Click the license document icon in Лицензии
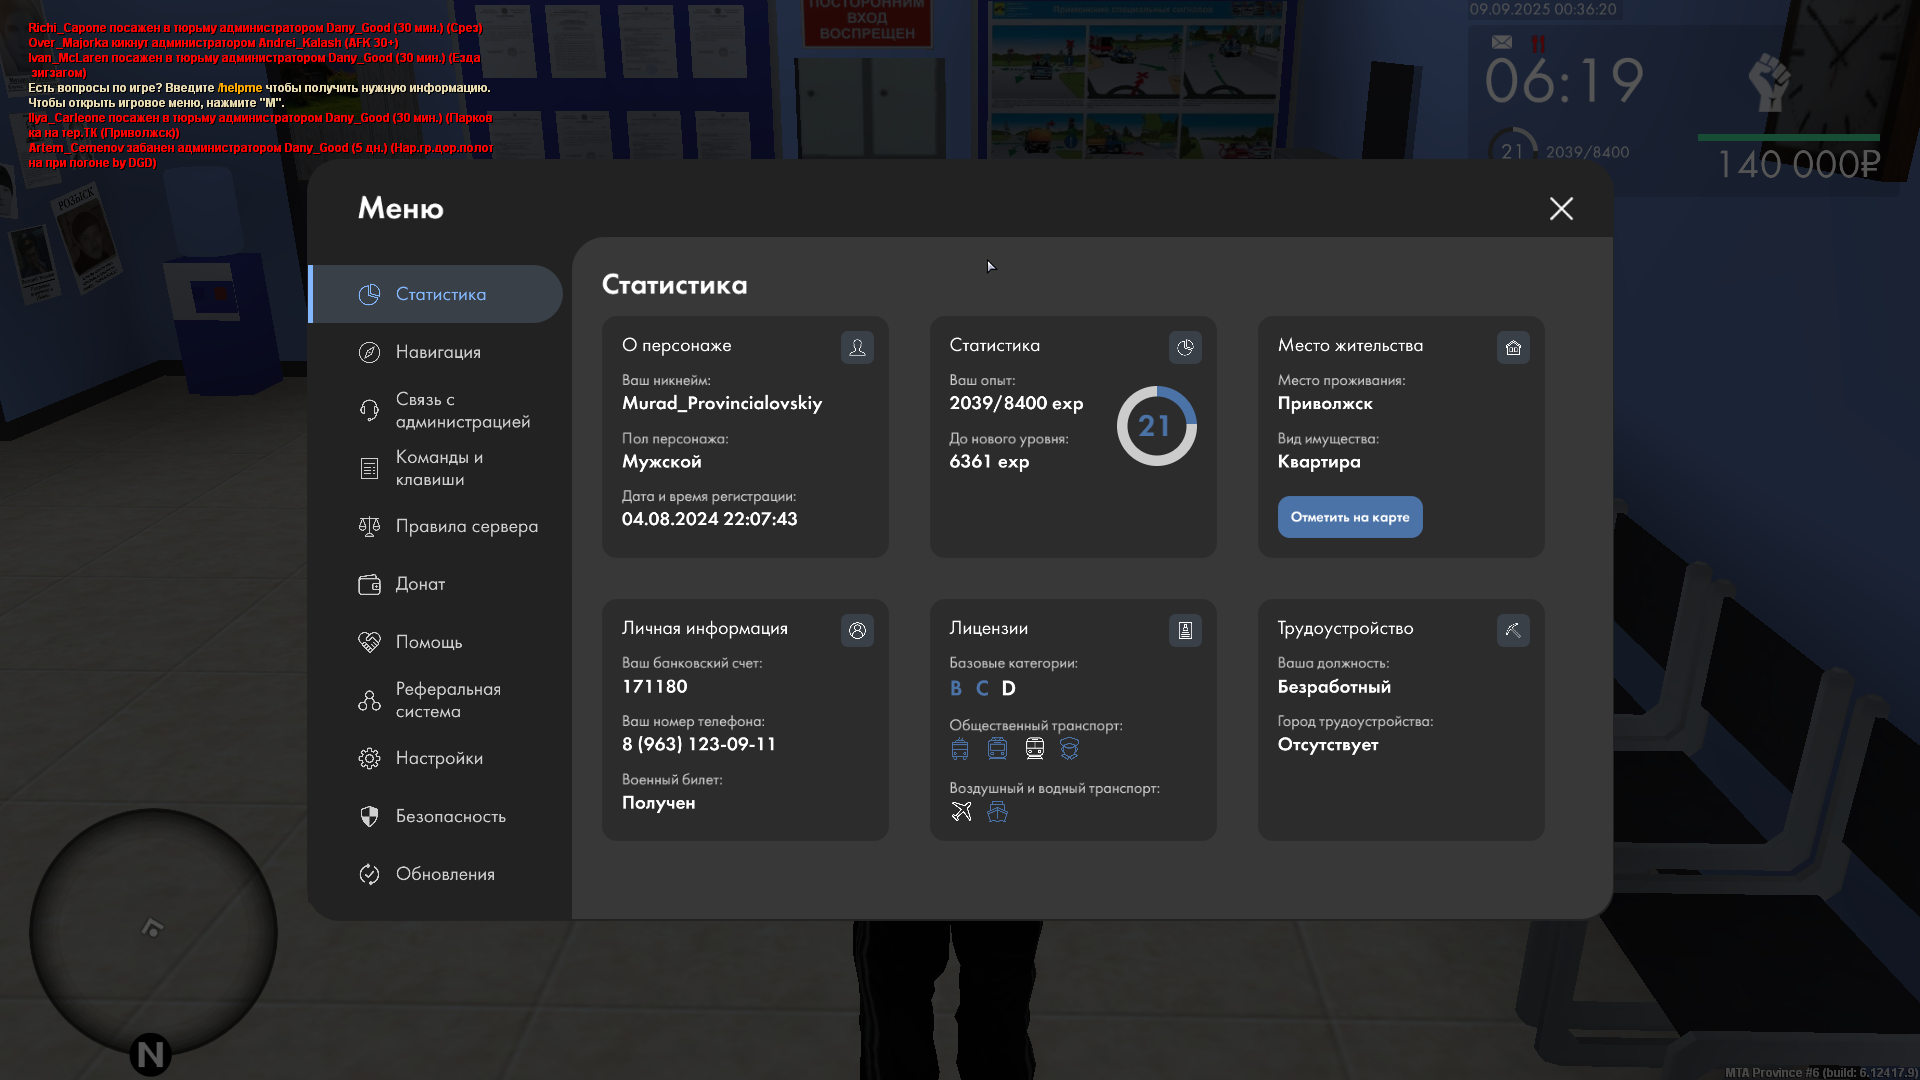 point(1185,630)
